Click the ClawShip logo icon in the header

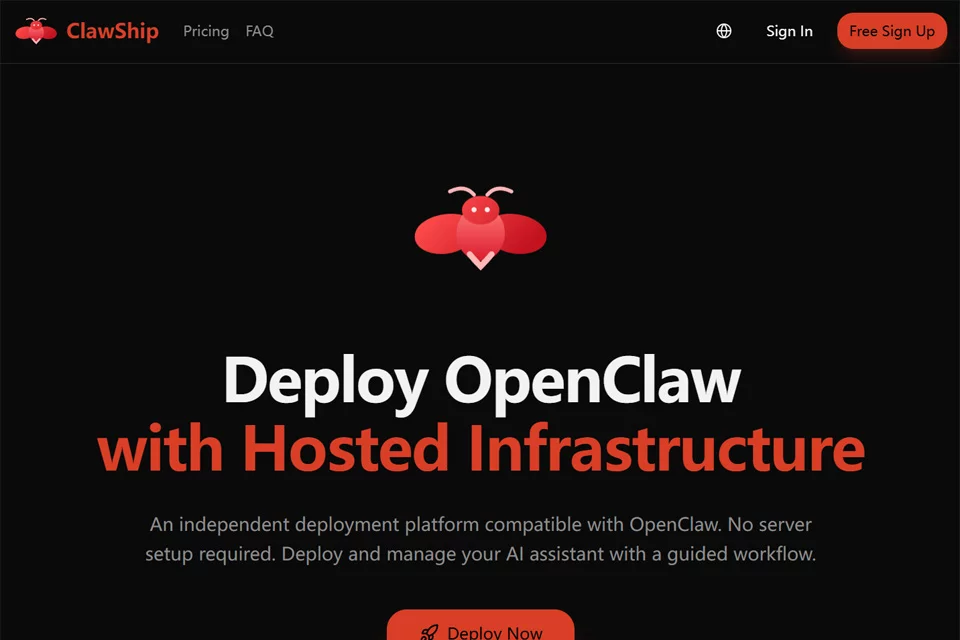click(x=36, y=31)
